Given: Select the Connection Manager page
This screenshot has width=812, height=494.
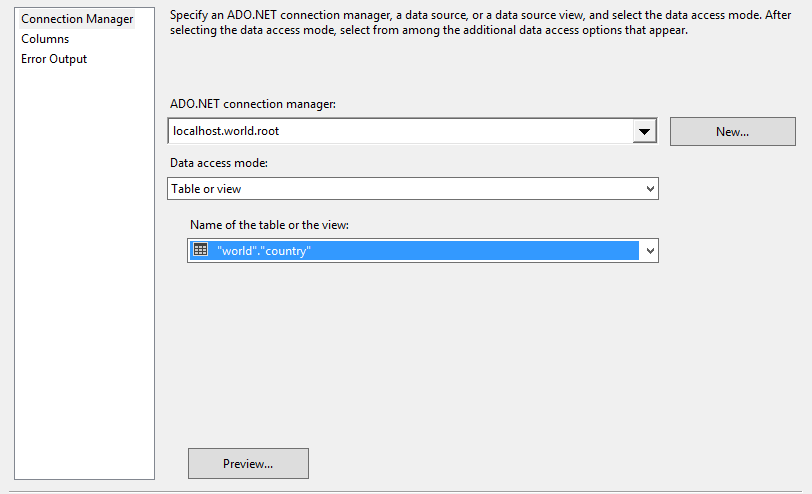Looking at the screenshot, I should pyautogui.click(x=77, y=19).
